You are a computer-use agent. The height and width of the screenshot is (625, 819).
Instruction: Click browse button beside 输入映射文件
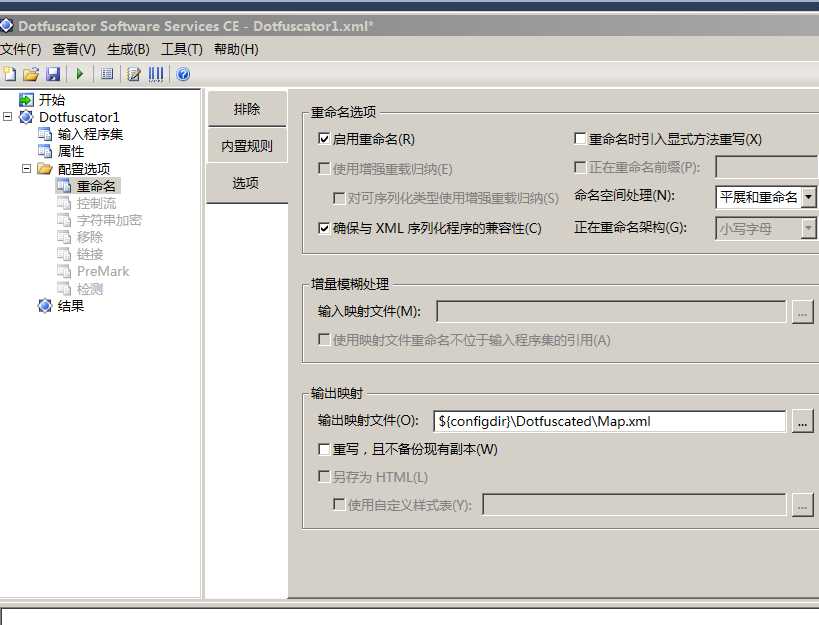[803, 312]
